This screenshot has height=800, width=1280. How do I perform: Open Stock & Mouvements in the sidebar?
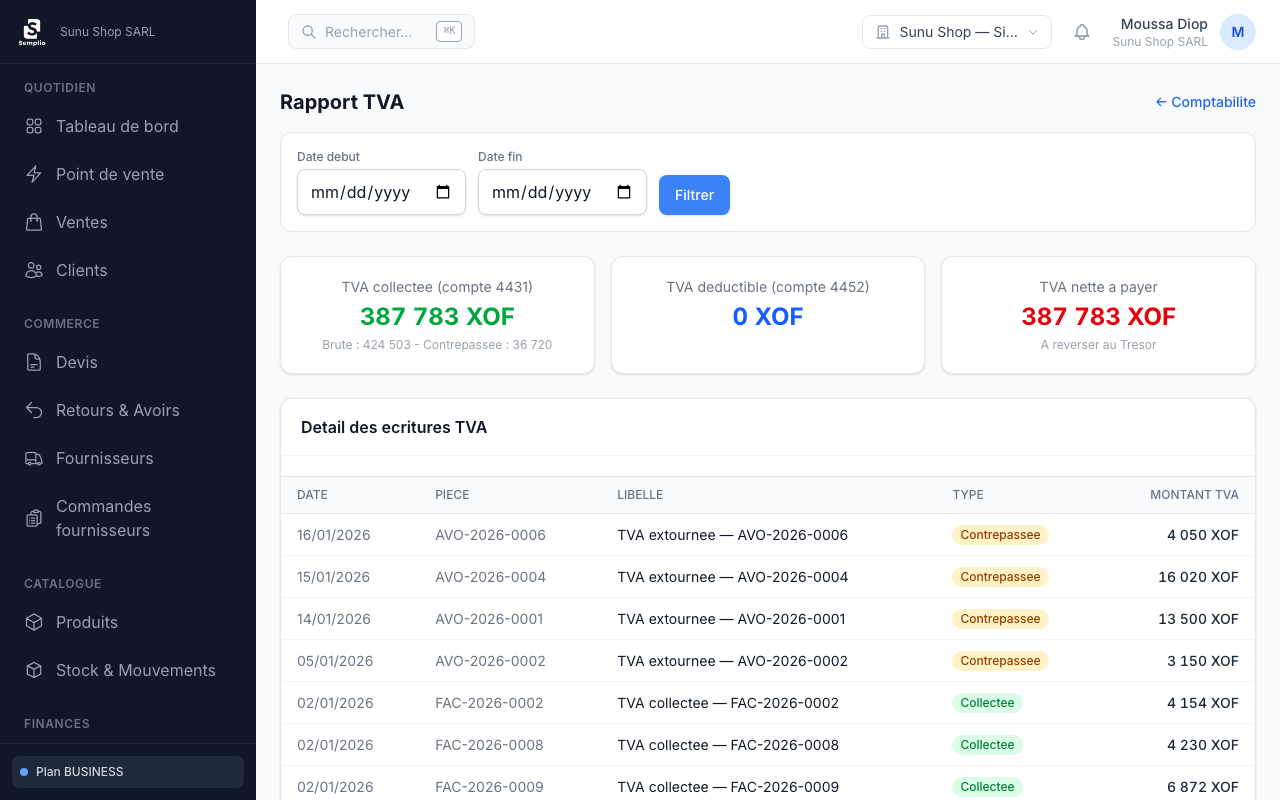click(135, 670)
